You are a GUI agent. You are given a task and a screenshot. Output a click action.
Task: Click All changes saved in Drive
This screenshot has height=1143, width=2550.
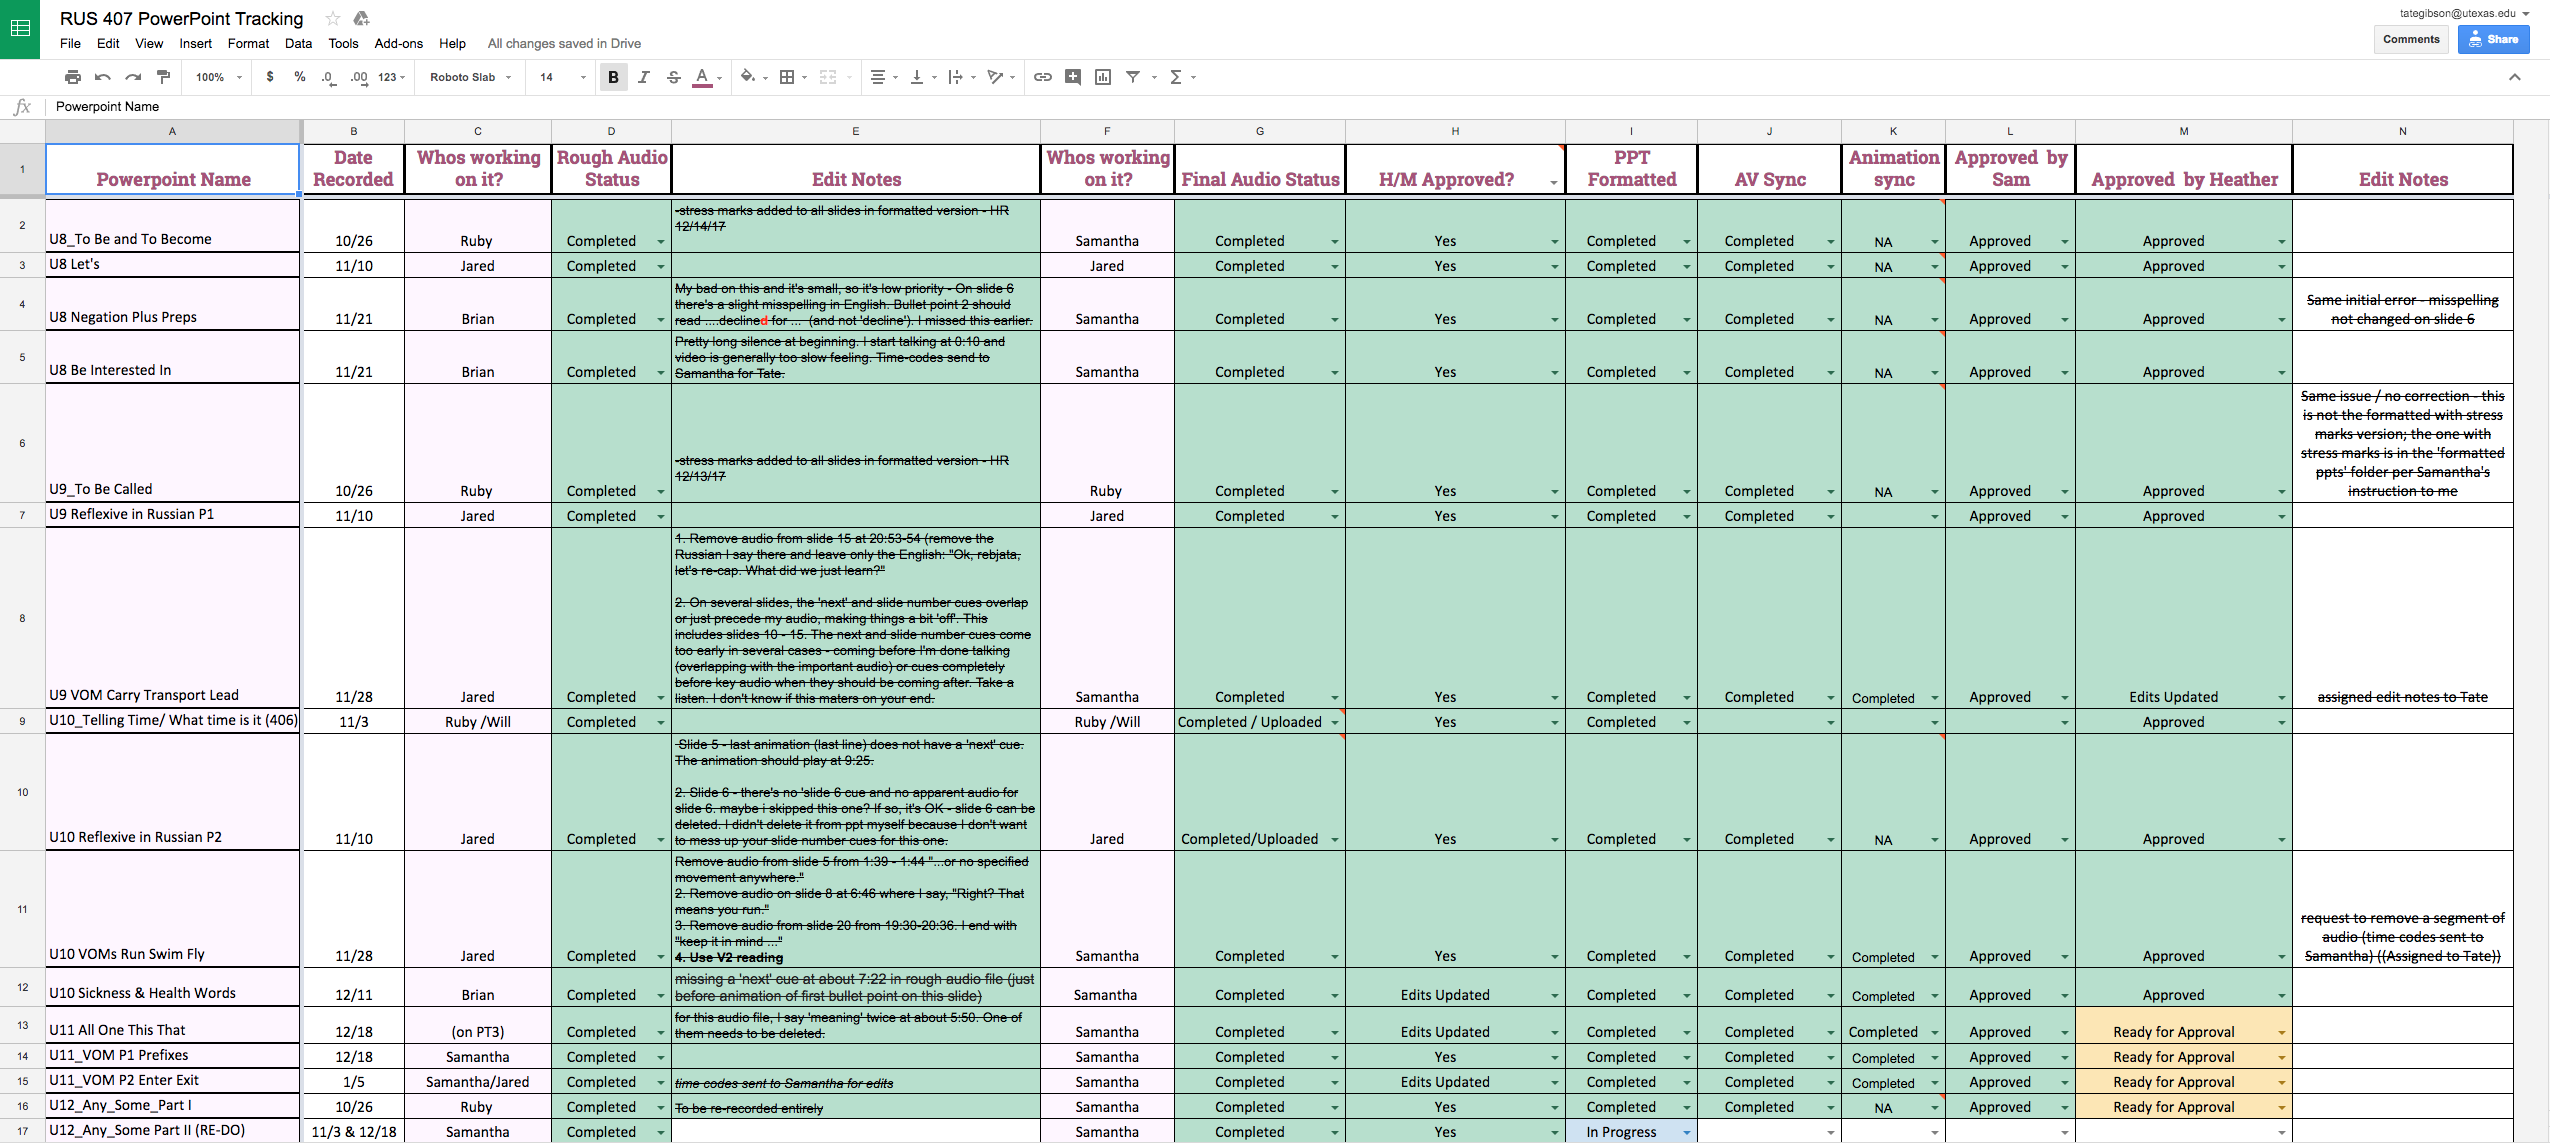coord(564,43)
